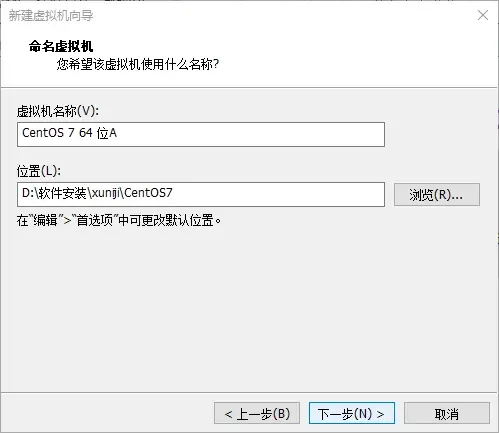Click the 位置 path input field
The width and height of the screenshot is (499, 433).
click(201, 194)
